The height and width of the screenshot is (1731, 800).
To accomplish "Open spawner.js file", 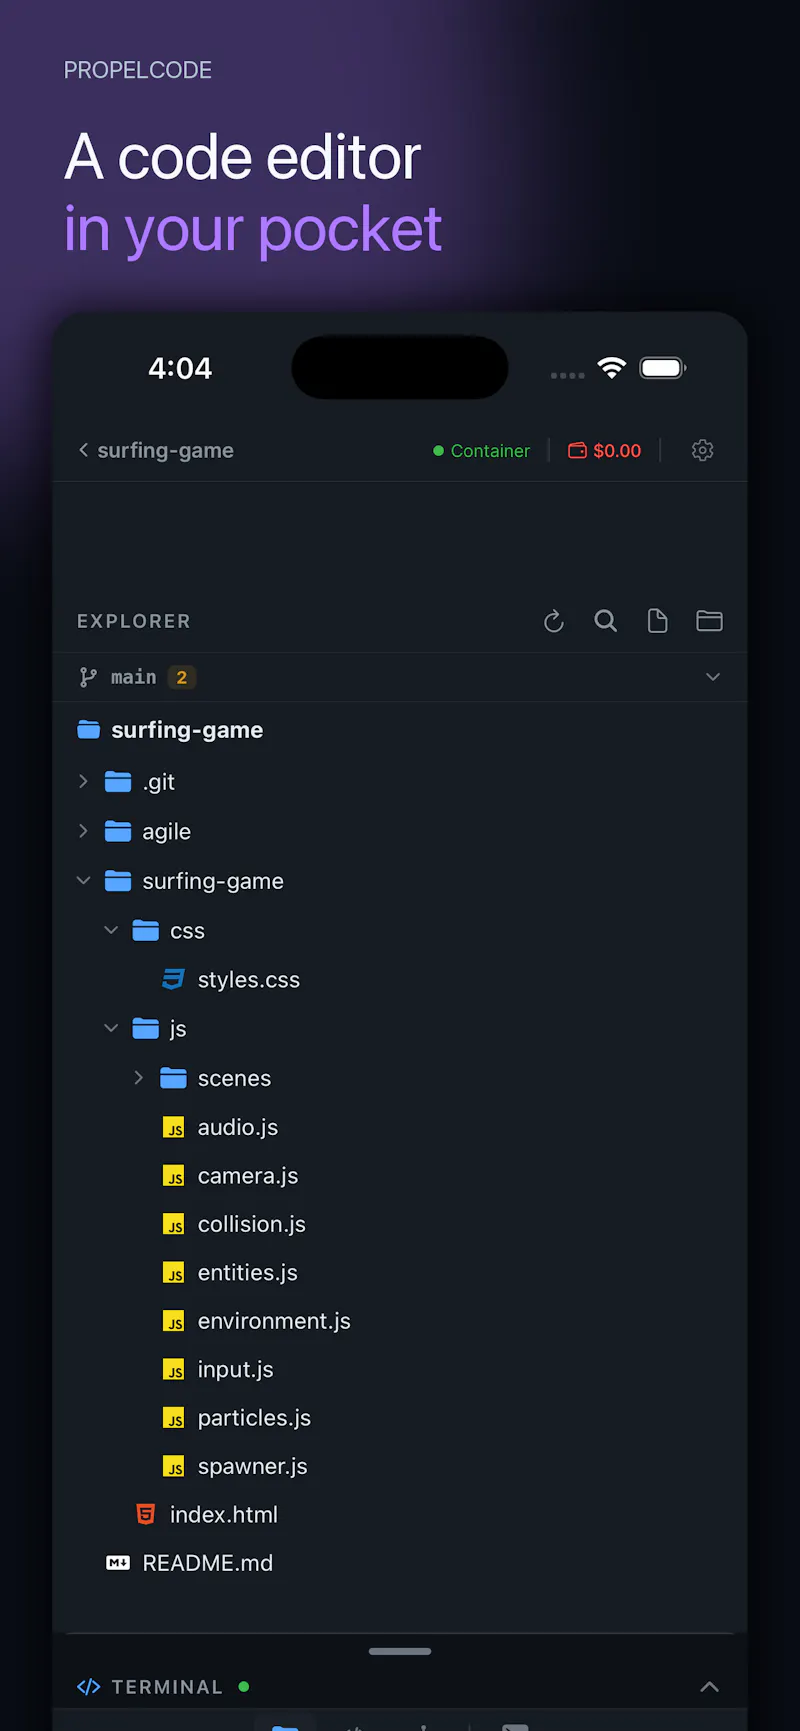I will 253,1467.
